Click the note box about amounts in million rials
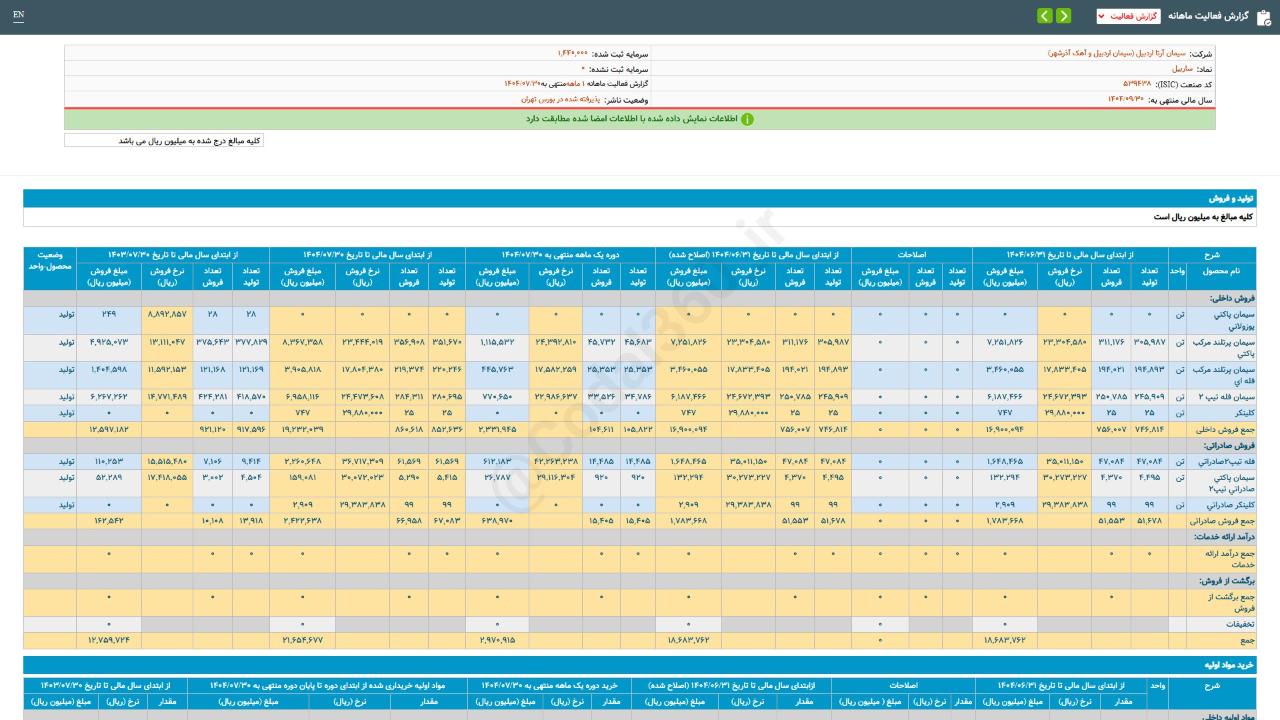 click(x=164, y=141)
